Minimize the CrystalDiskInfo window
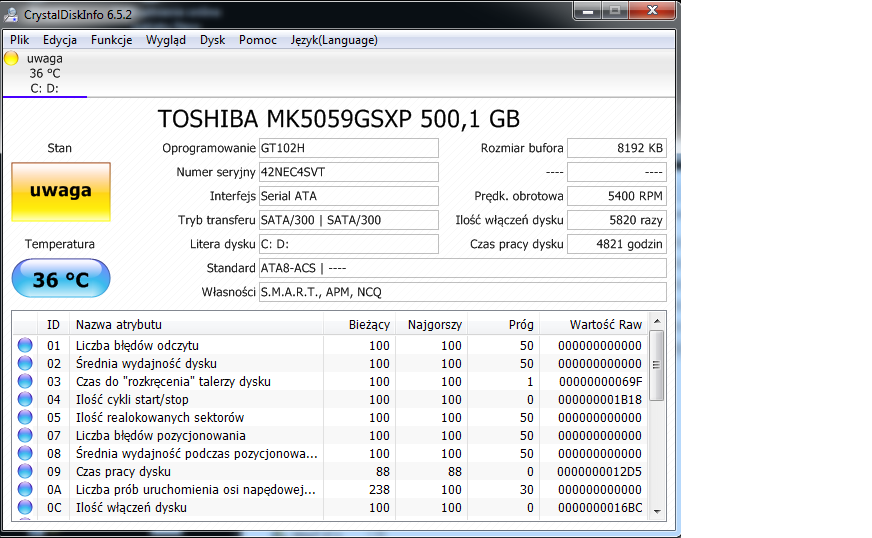 [x=588, y=11]
